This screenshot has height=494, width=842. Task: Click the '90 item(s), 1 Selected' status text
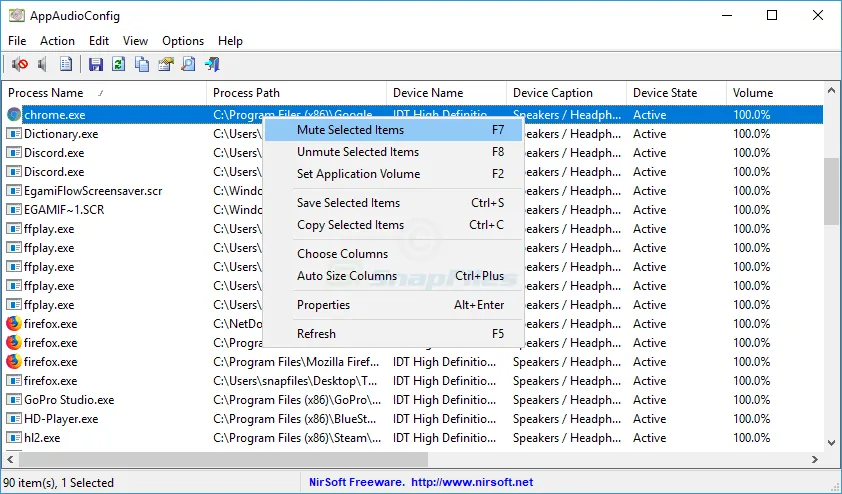pos(59,483)
